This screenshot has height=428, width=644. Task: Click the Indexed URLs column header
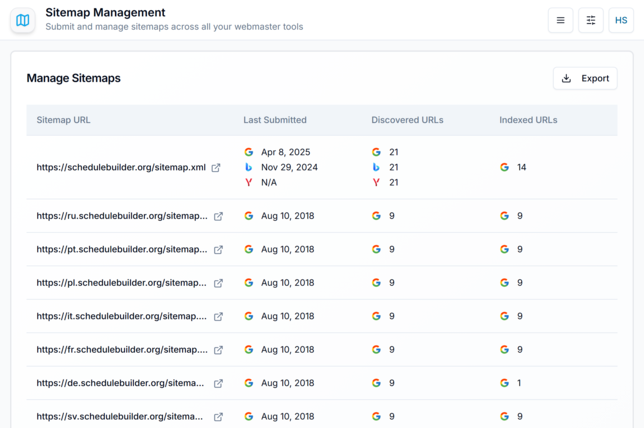pyautogui.click(x=528, y=120)
